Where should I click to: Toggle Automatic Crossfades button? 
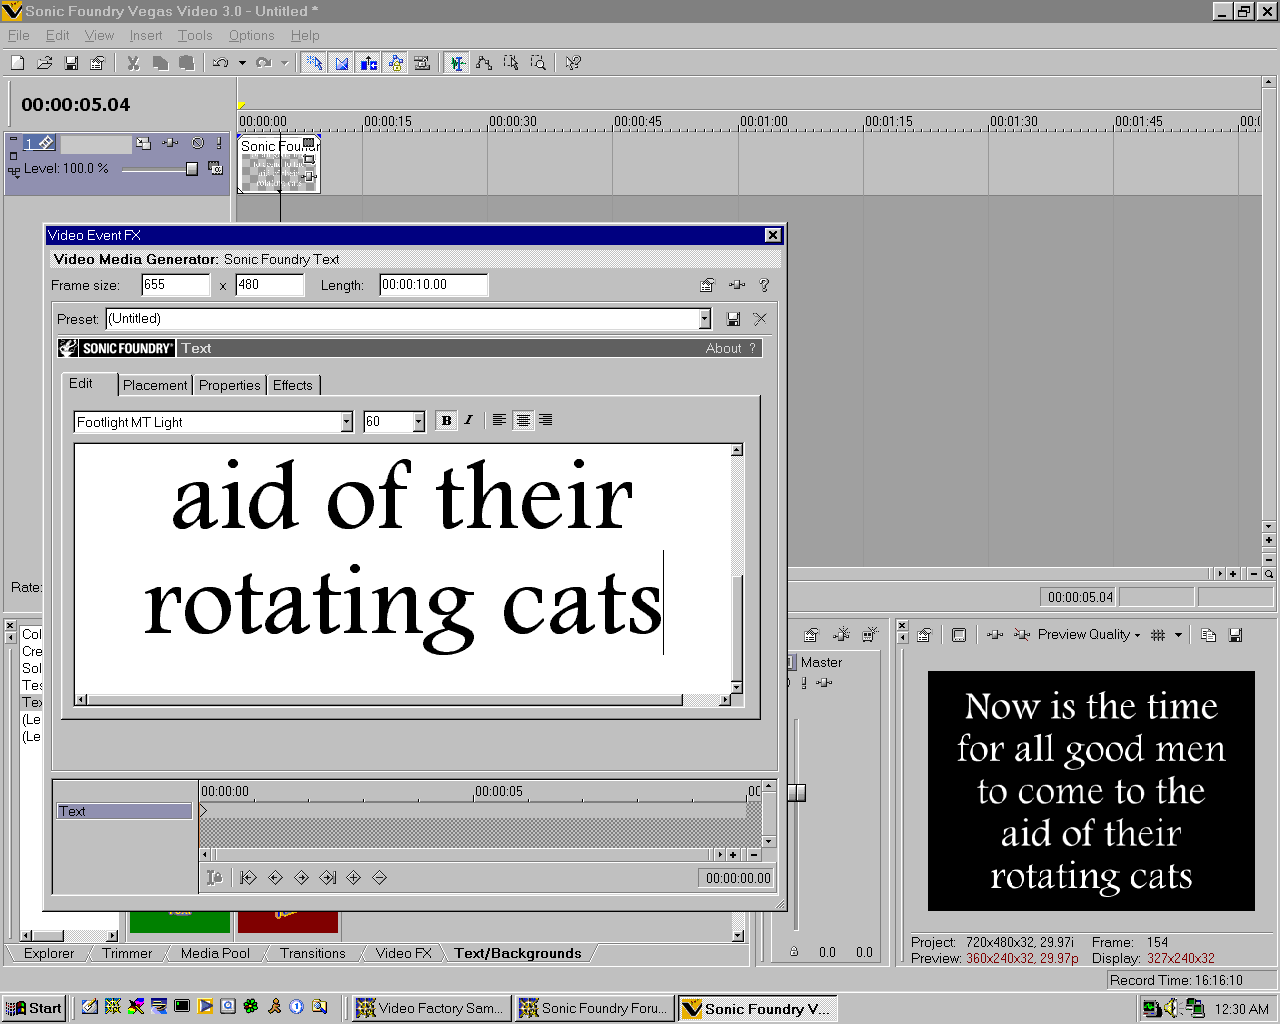pos(342,63)
